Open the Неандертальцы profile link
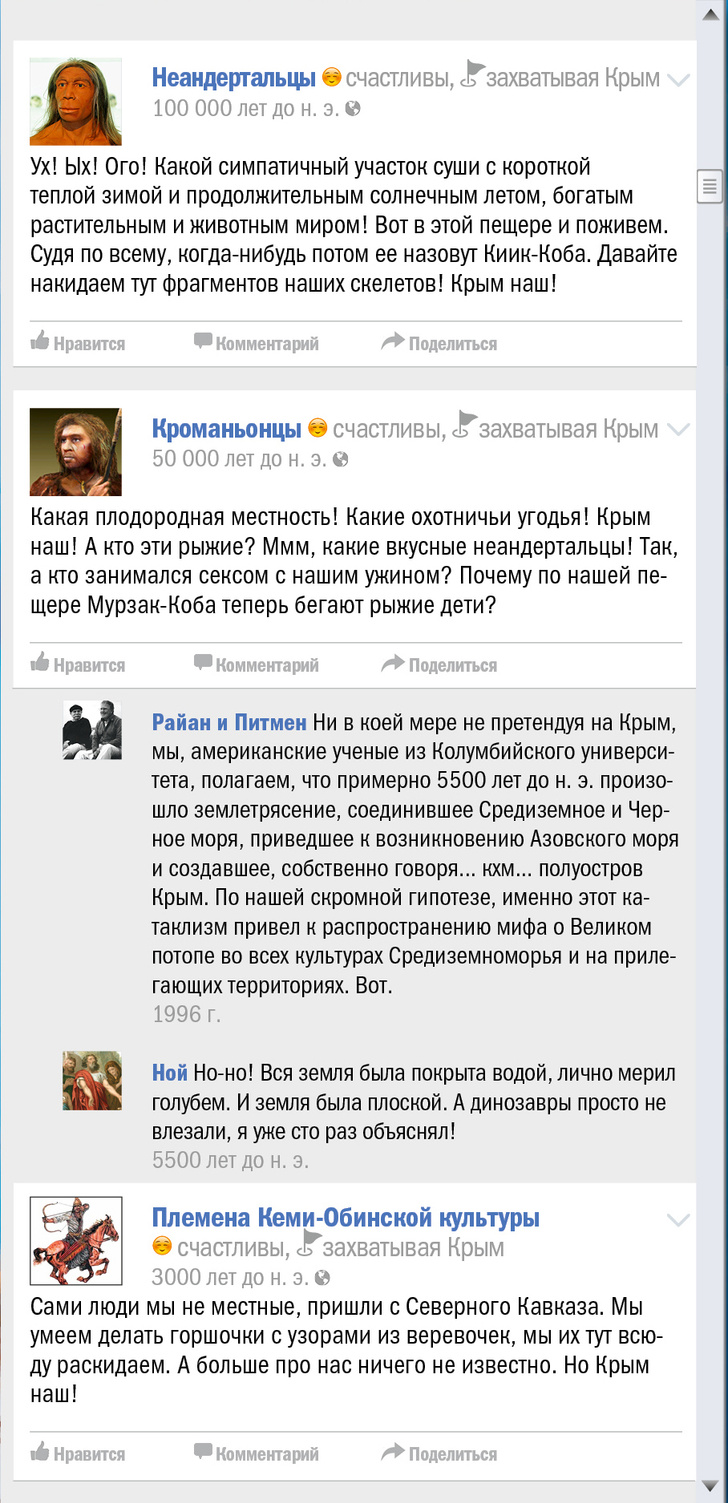The image size is (728, 1503). [x=233, y=77]
